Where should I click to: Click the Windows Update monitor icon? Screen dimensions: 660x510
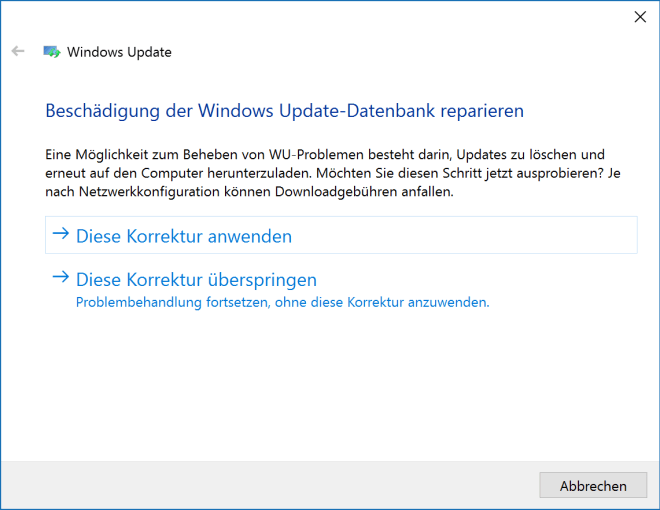click(52, 52)
